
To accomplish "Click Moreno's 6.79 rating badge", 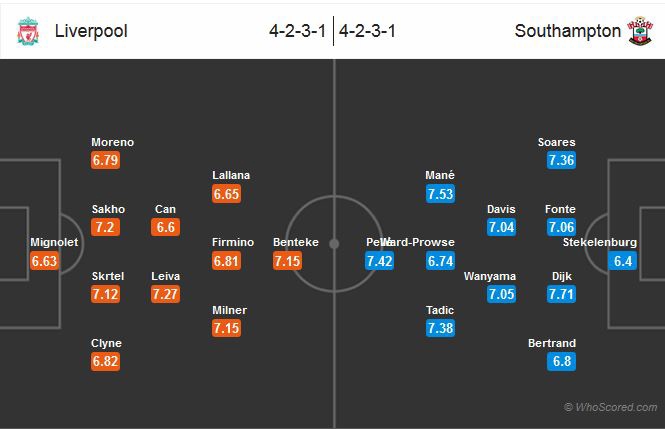I will tap(106, 160).
